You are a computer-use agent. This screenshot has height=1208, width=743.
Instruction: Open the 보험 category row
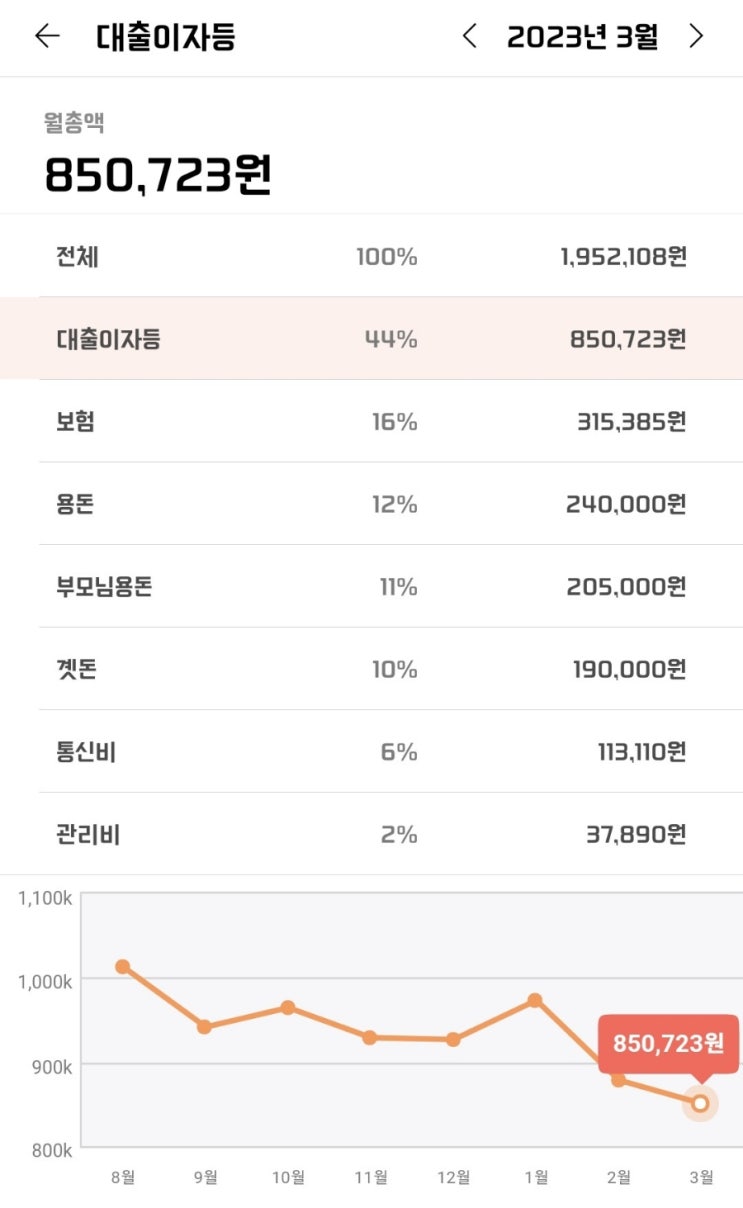pos(371,421)
